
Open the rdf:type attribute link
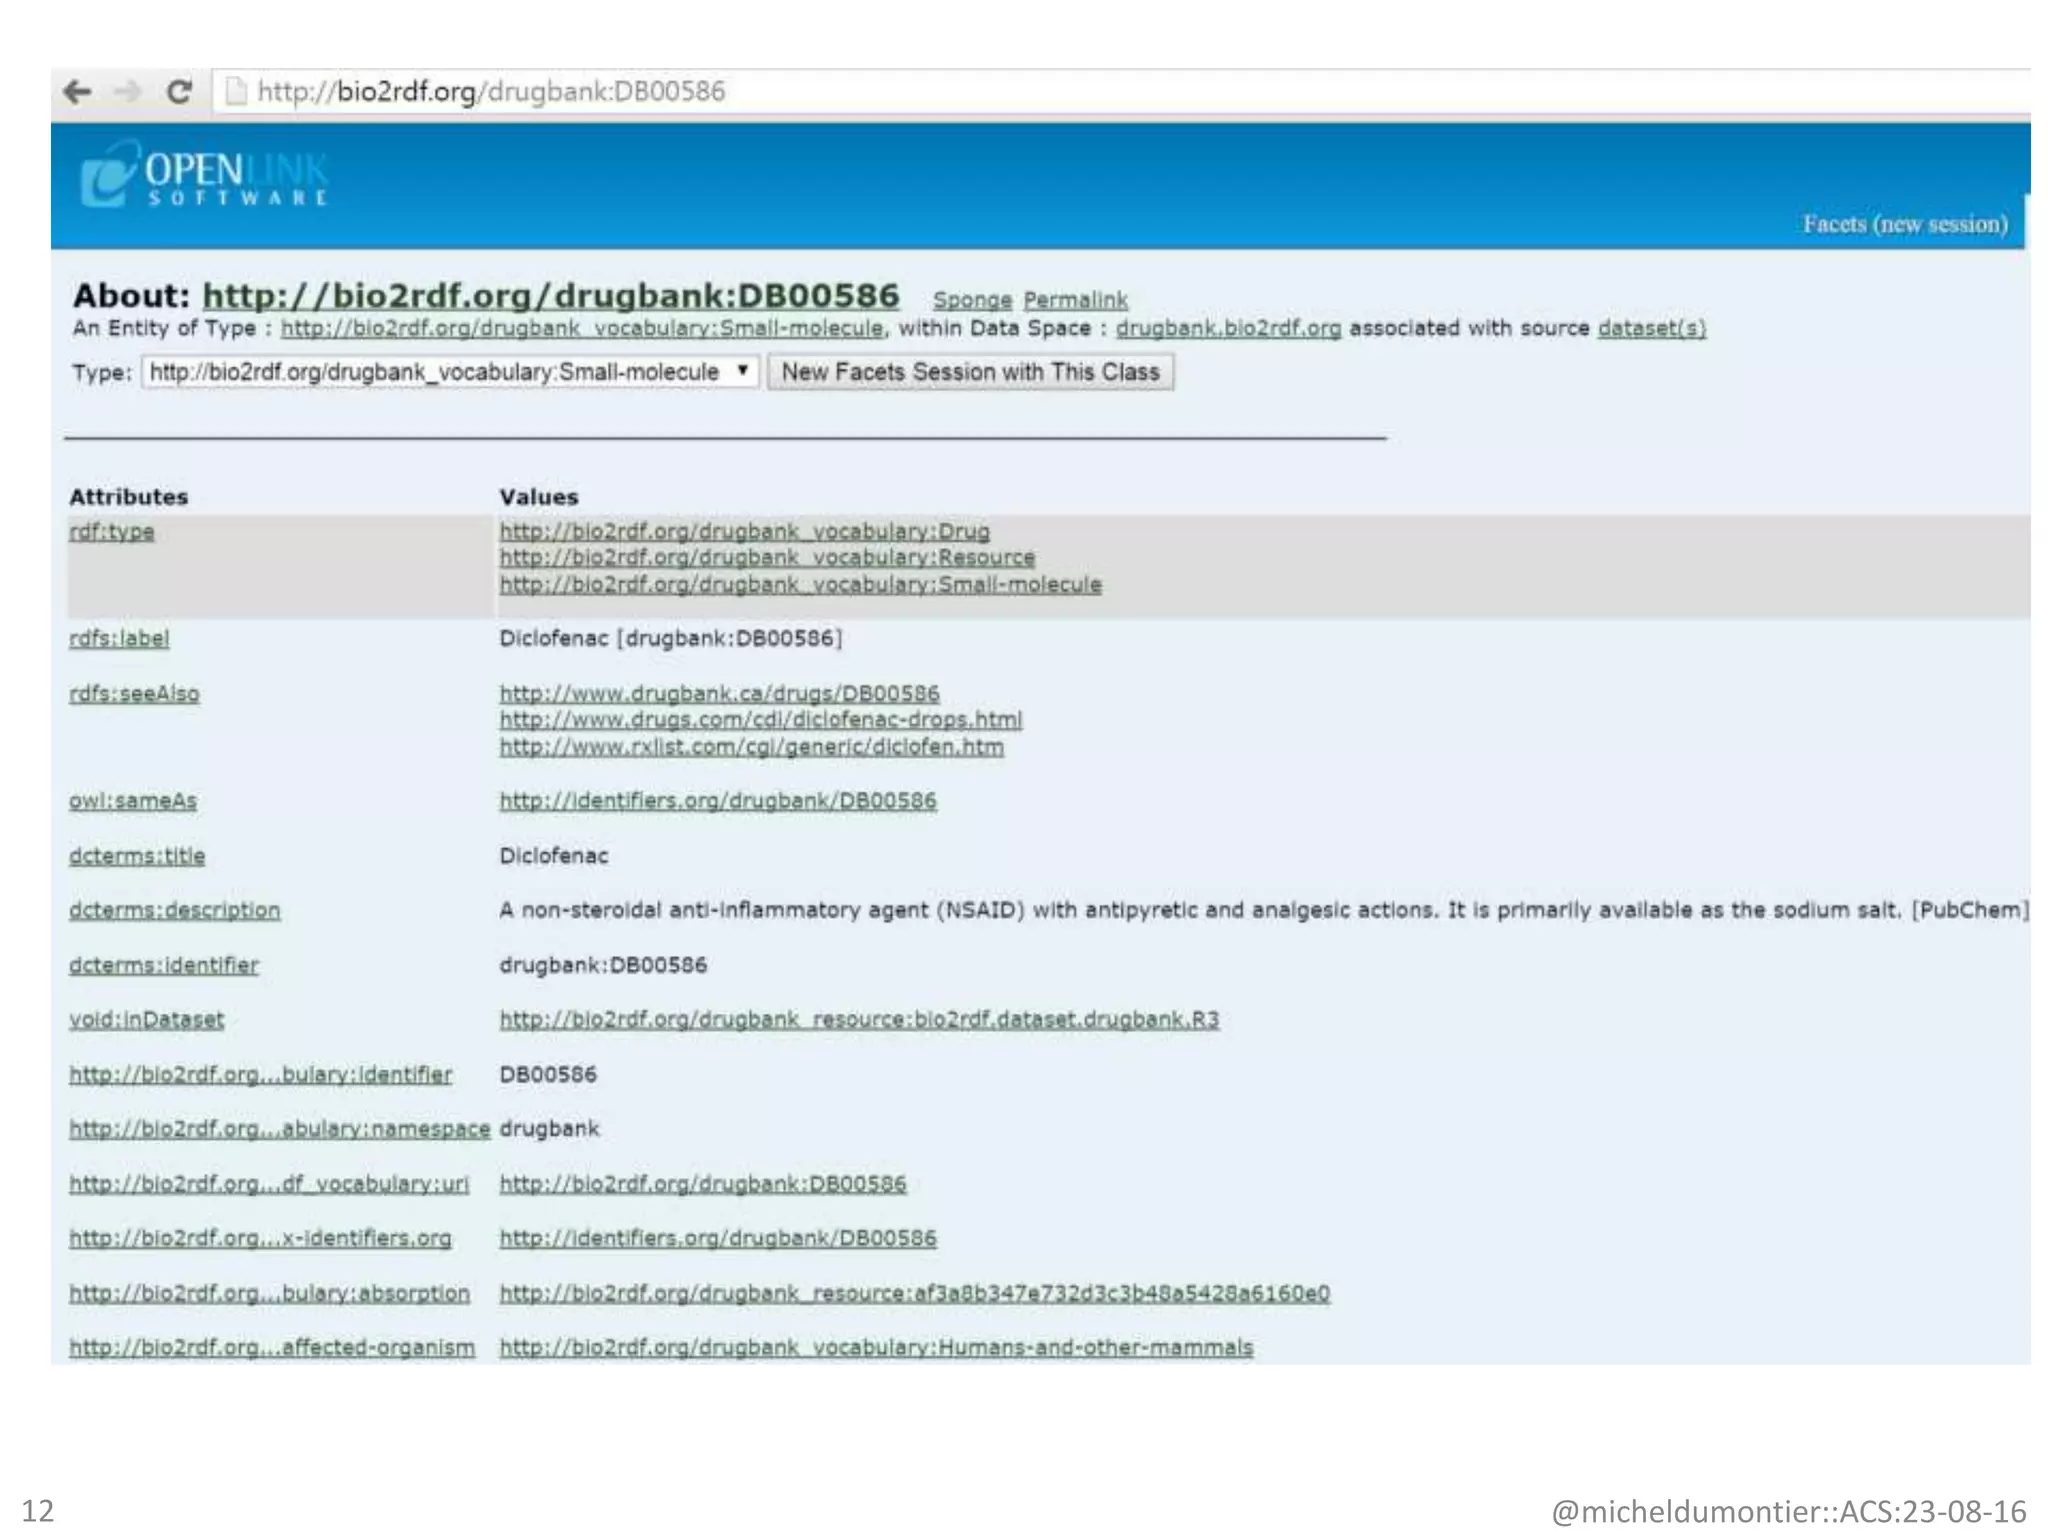pyautogui.click(x=111, y=531)
